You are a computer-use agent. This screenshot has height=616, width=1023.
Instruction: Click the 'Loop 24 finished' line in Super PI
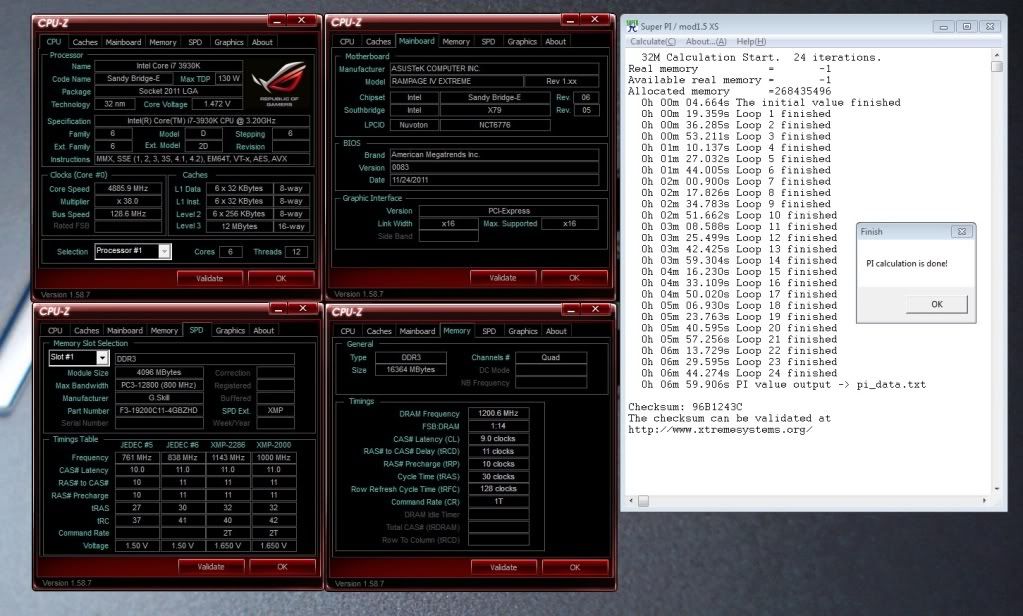[786, 373]
